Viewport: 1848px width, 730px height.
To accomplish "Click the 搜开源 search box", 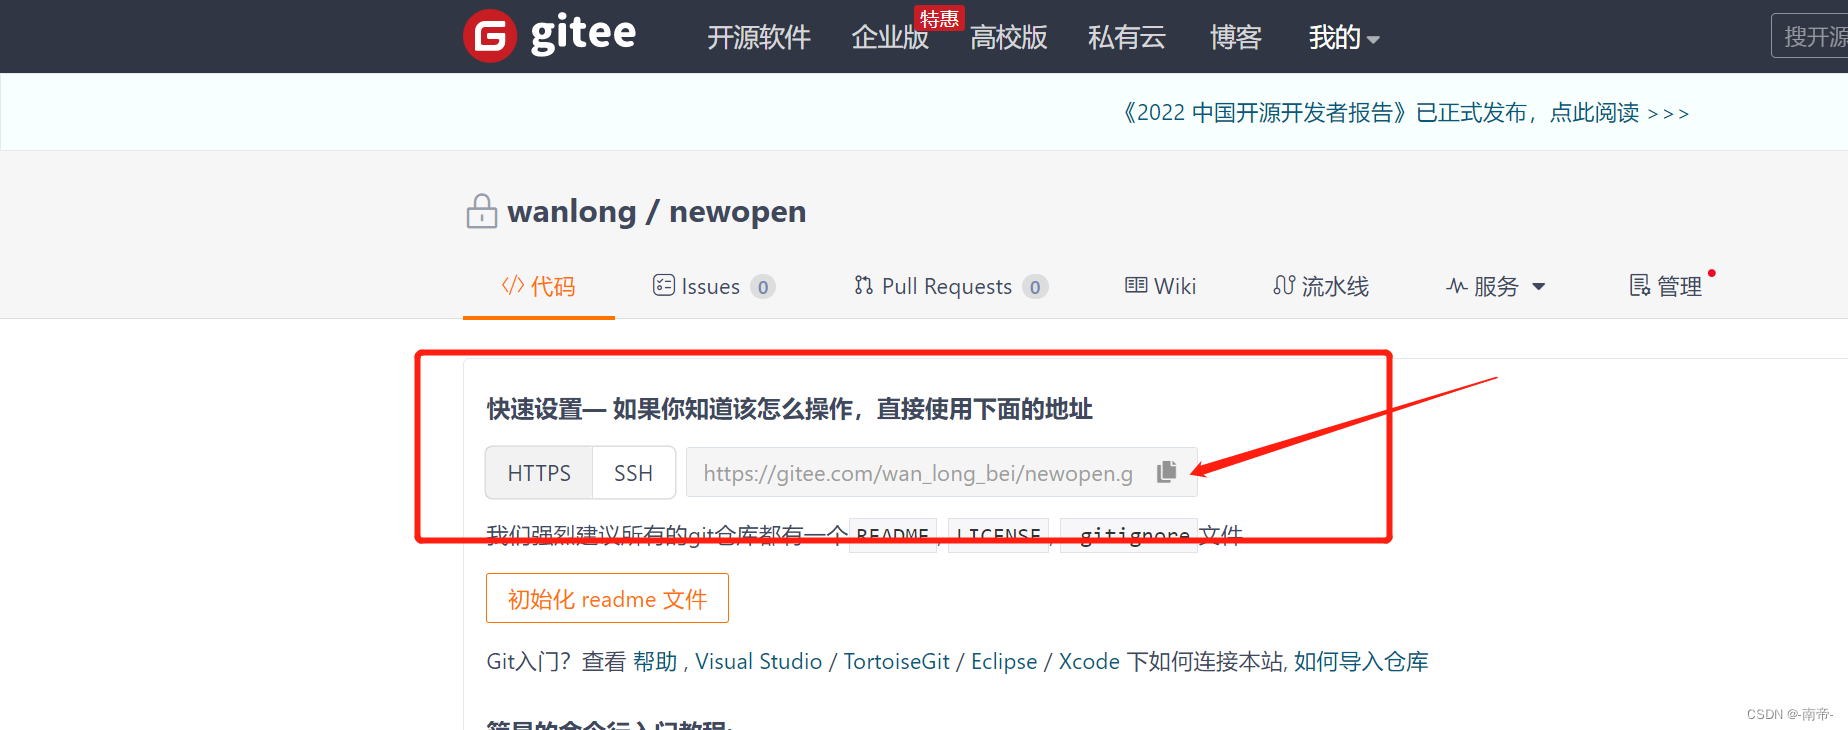I will [1810, 36].
